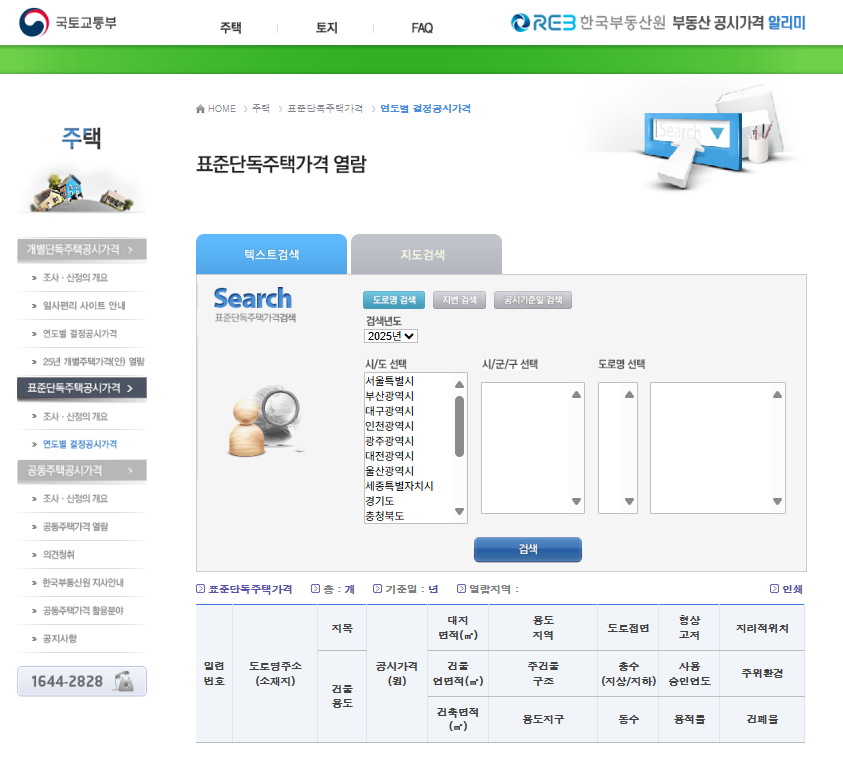The width and height of the screenshot is (843, 766).
Task: Open the 검색년도 2025년 dropdown
Action: (x=391, y=336)
